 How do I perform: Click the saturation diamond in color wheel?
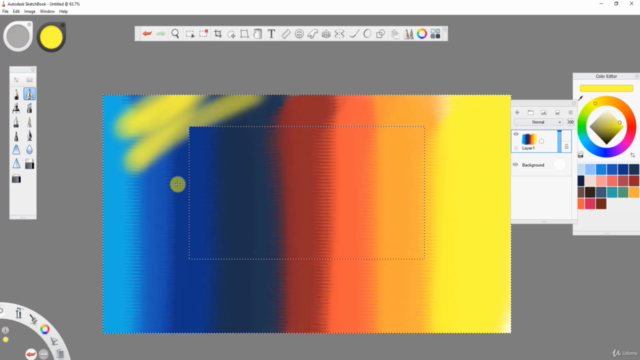(x=607, y=127)
